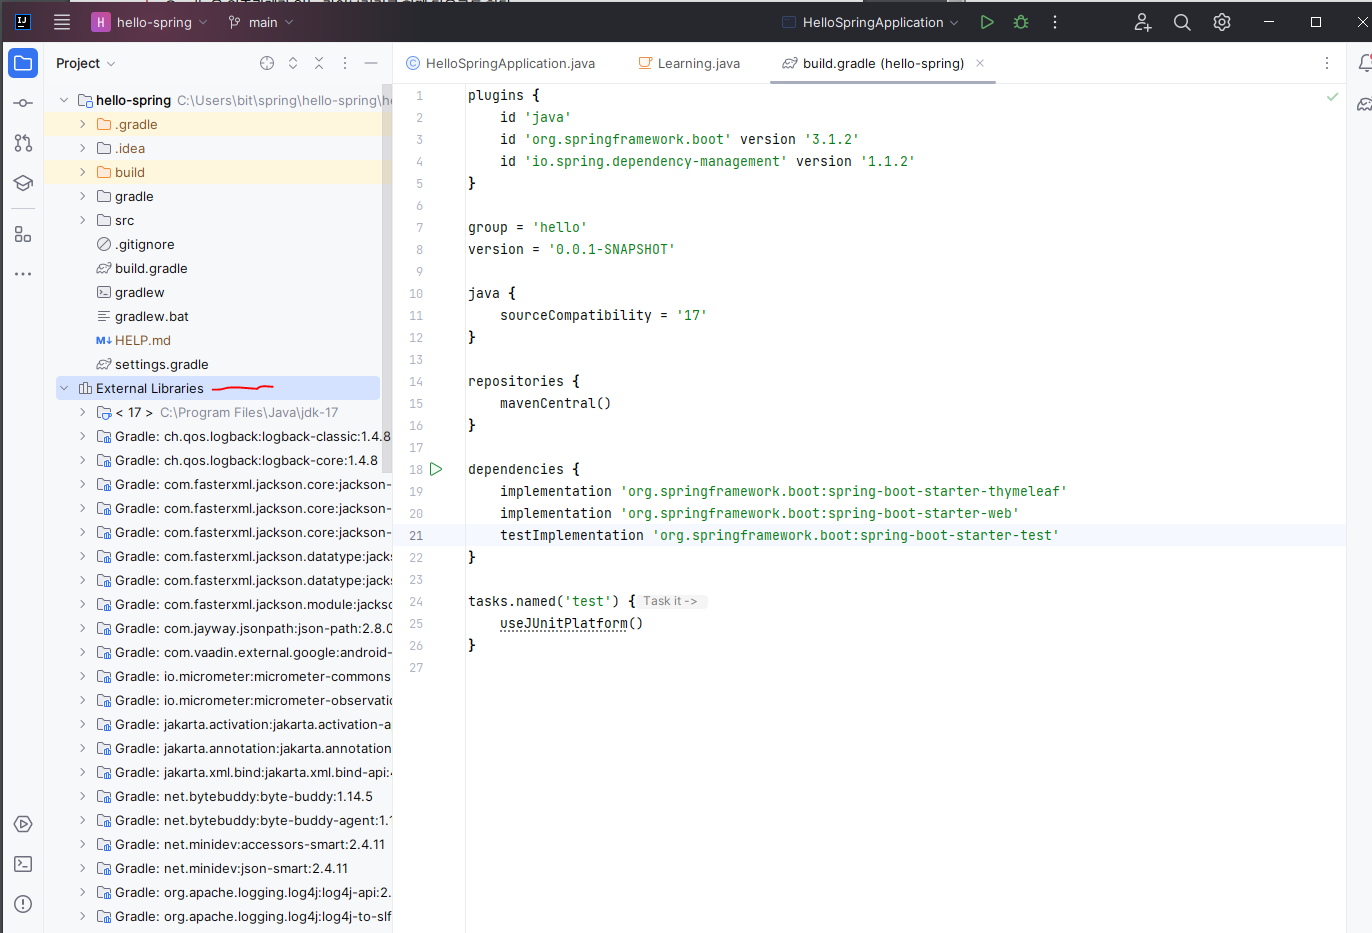Switch to Learning.java tab
The width and height of the screenshot is (1372, 933).
(x=689, y=63)
